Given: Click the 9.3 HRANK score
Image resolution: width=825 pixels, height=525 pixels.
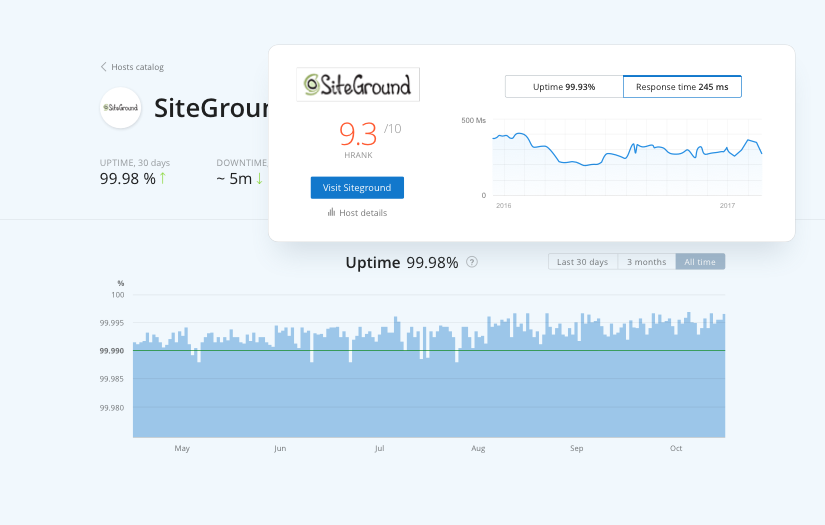Looking at the screenshot, I should coord(358,134).
